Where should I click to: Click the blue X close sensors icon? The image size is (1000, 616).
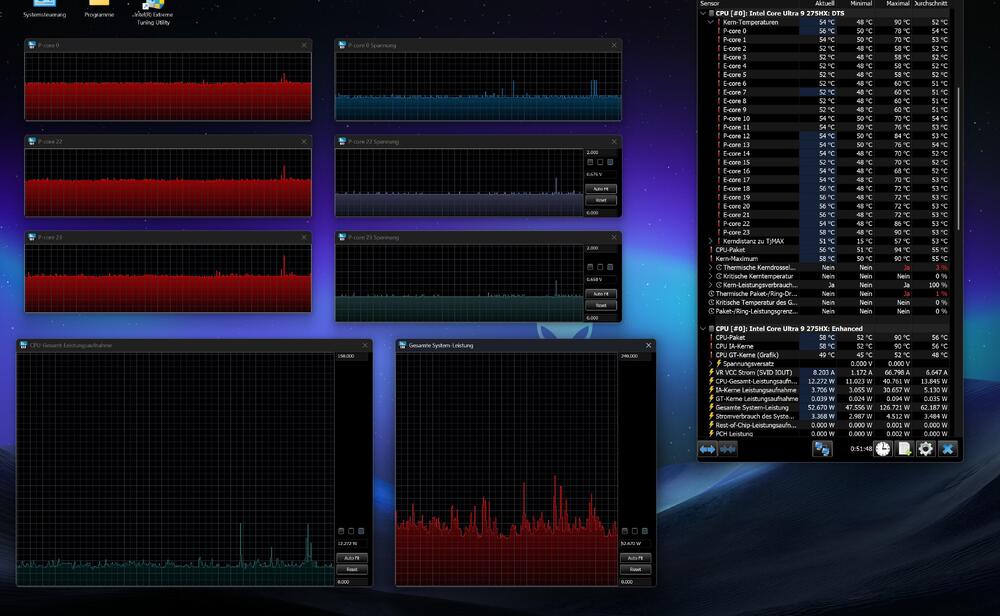(948, 449)
